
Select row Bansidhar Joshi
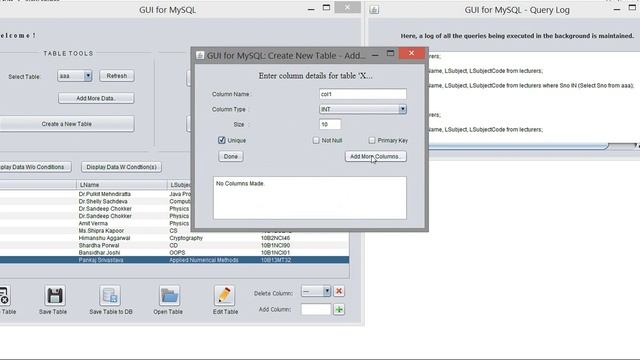pyautogui.click(x=174, y=253)
